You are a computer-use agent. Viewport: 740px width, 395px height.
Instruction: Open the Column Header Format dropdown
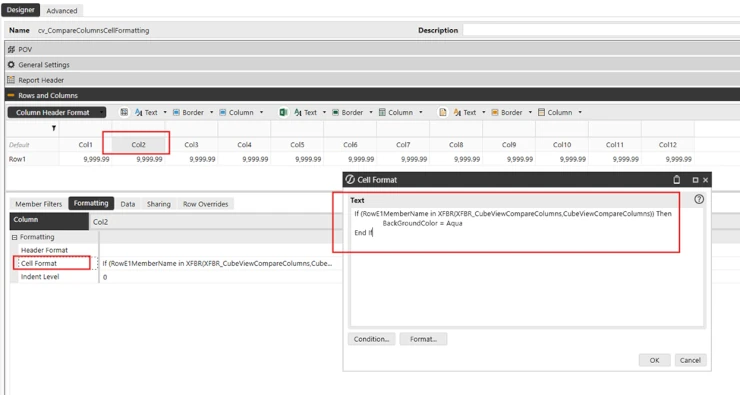coord(57,112)
